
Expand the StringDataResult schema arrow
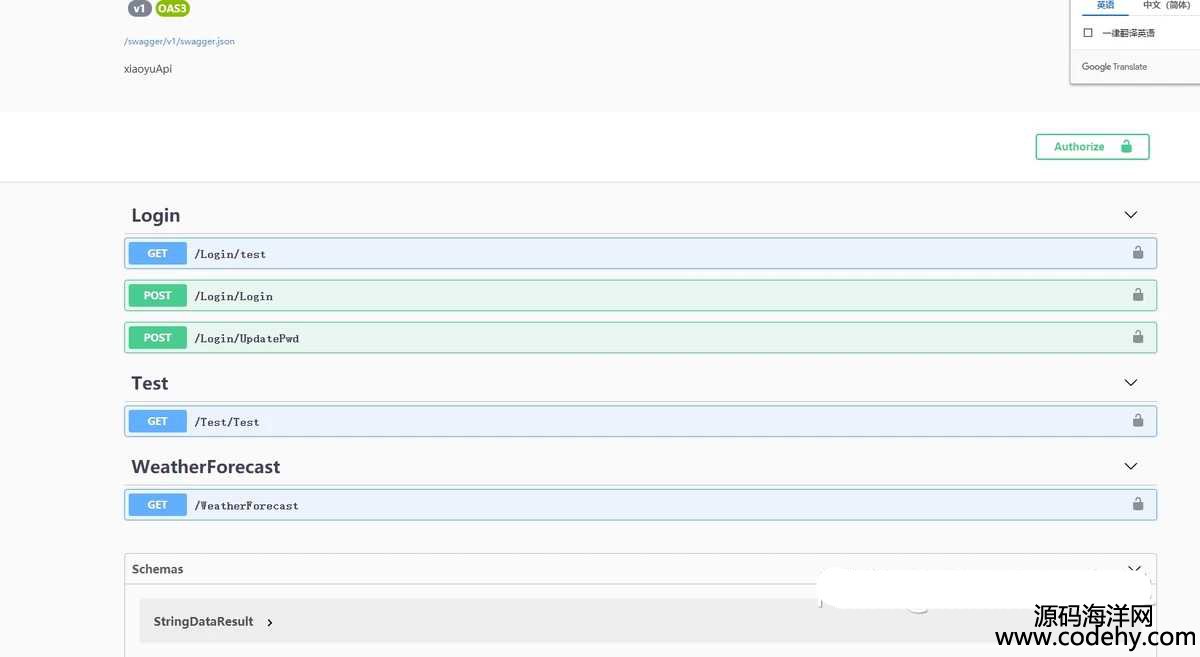[270, 622]
